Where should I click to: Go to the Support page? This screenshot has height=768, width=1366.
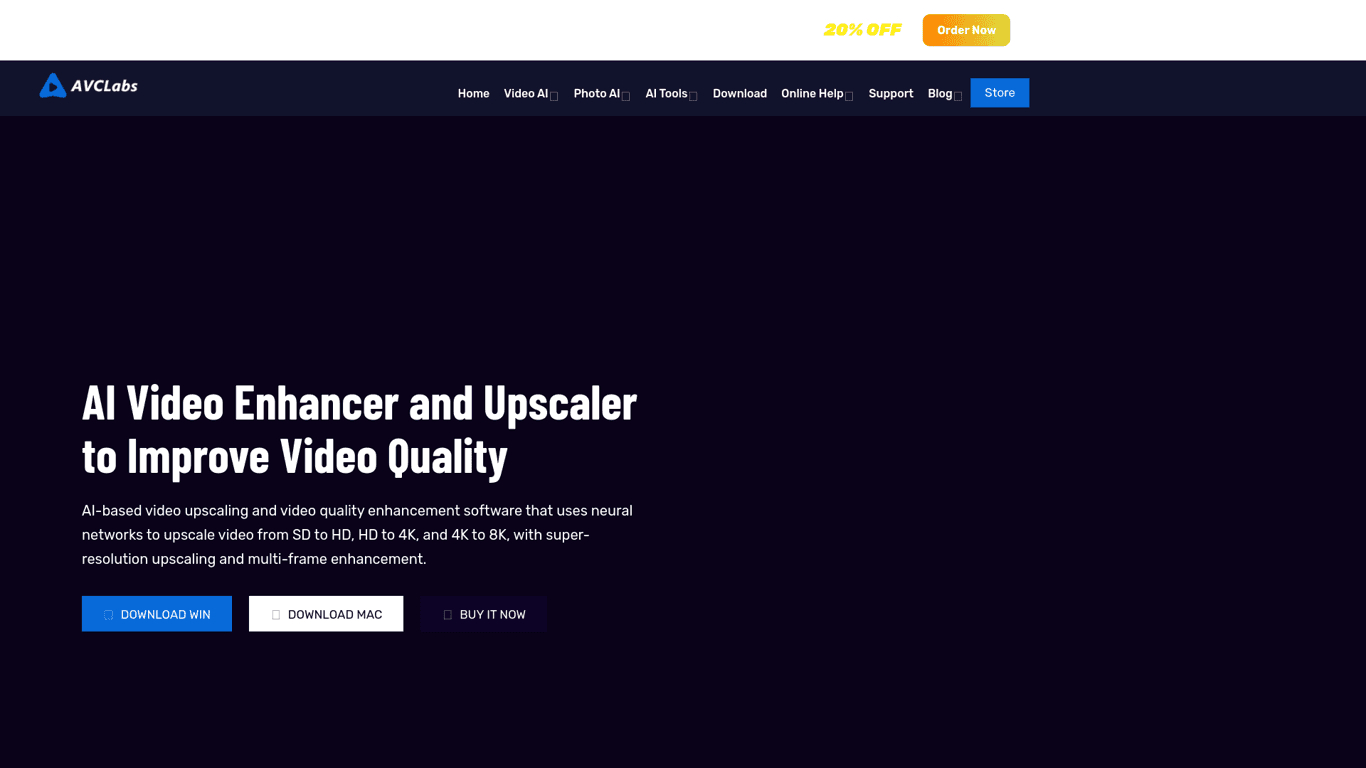pyautogui.click(x=891, y=93)
